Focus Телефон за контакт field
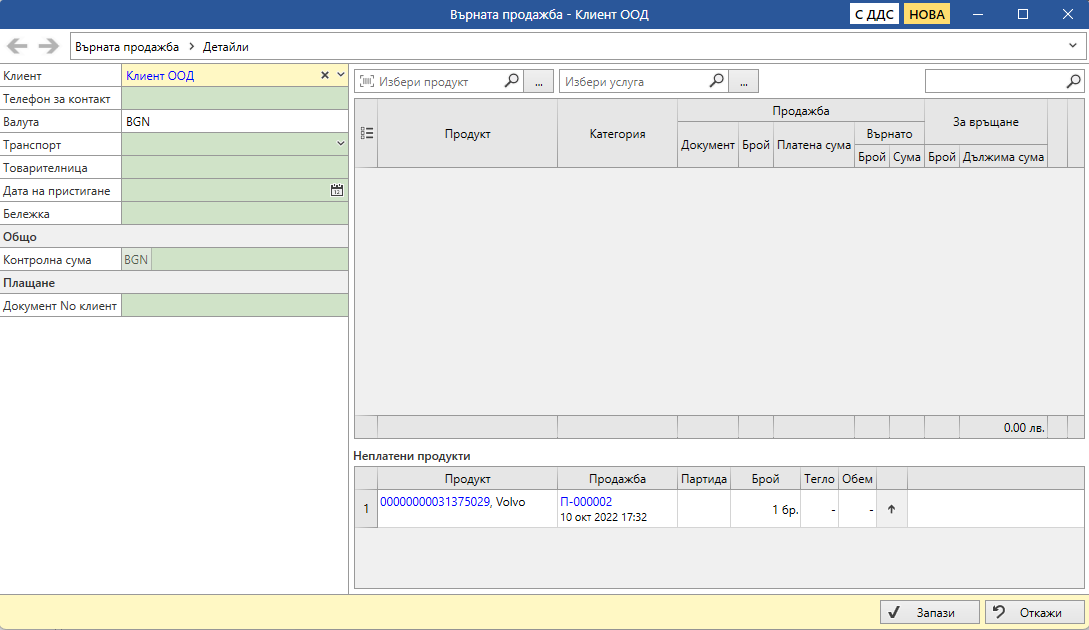 [x=235, y=99]
